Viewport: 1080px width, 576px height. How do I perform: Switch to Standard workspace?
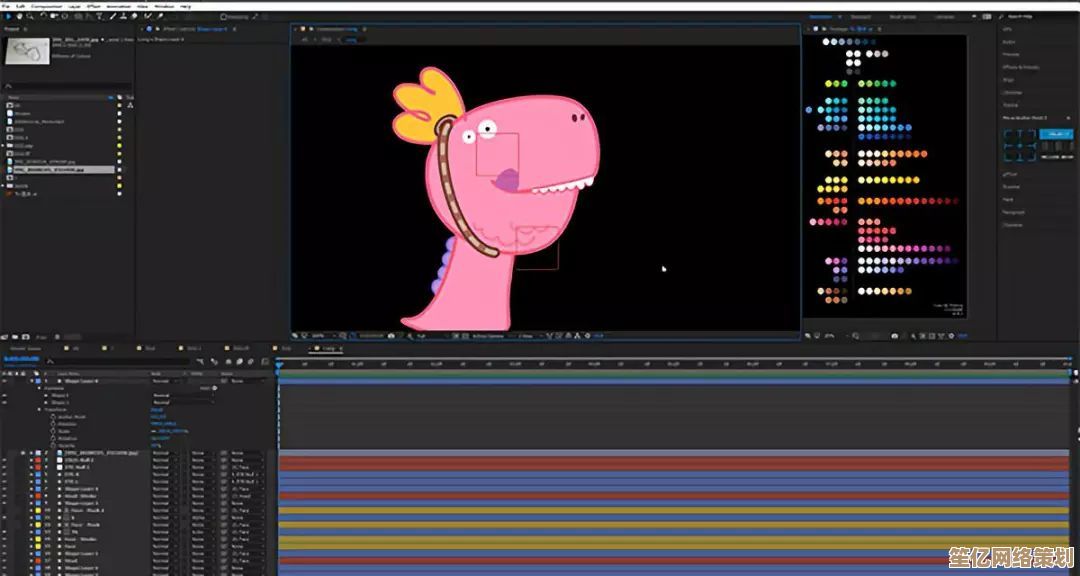[861, 17]
